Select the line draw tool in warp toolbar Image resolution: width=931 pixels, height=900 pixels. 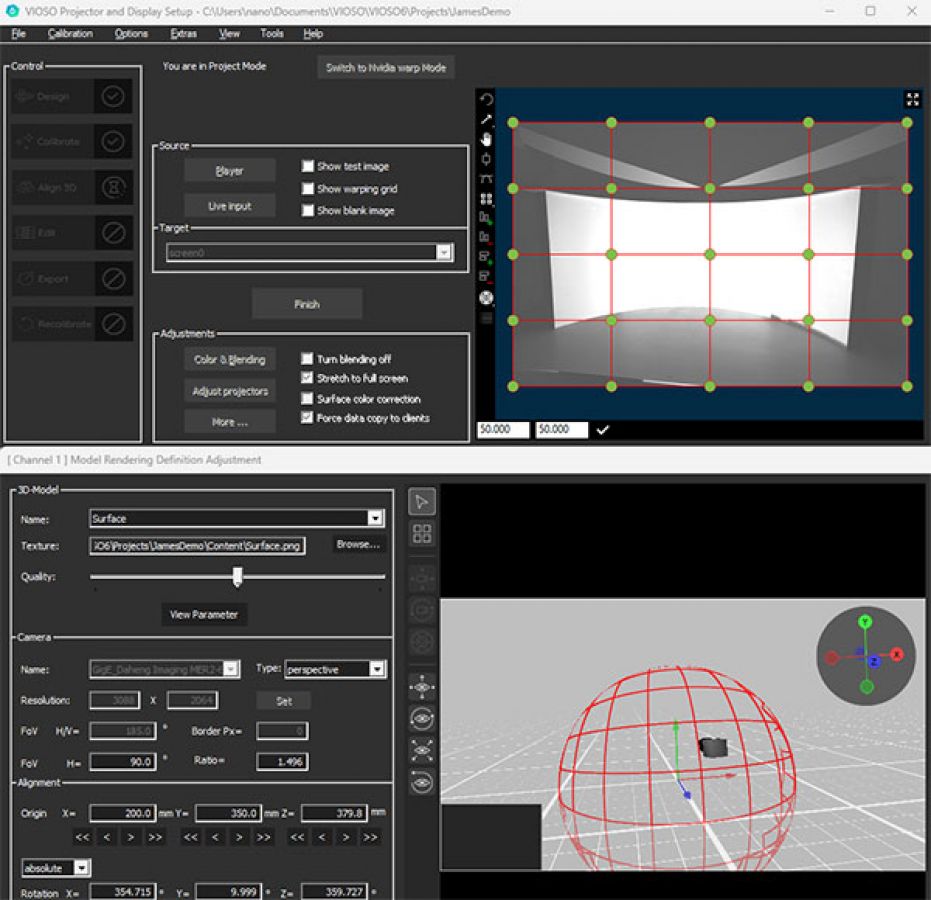click(x=487, y=118)
